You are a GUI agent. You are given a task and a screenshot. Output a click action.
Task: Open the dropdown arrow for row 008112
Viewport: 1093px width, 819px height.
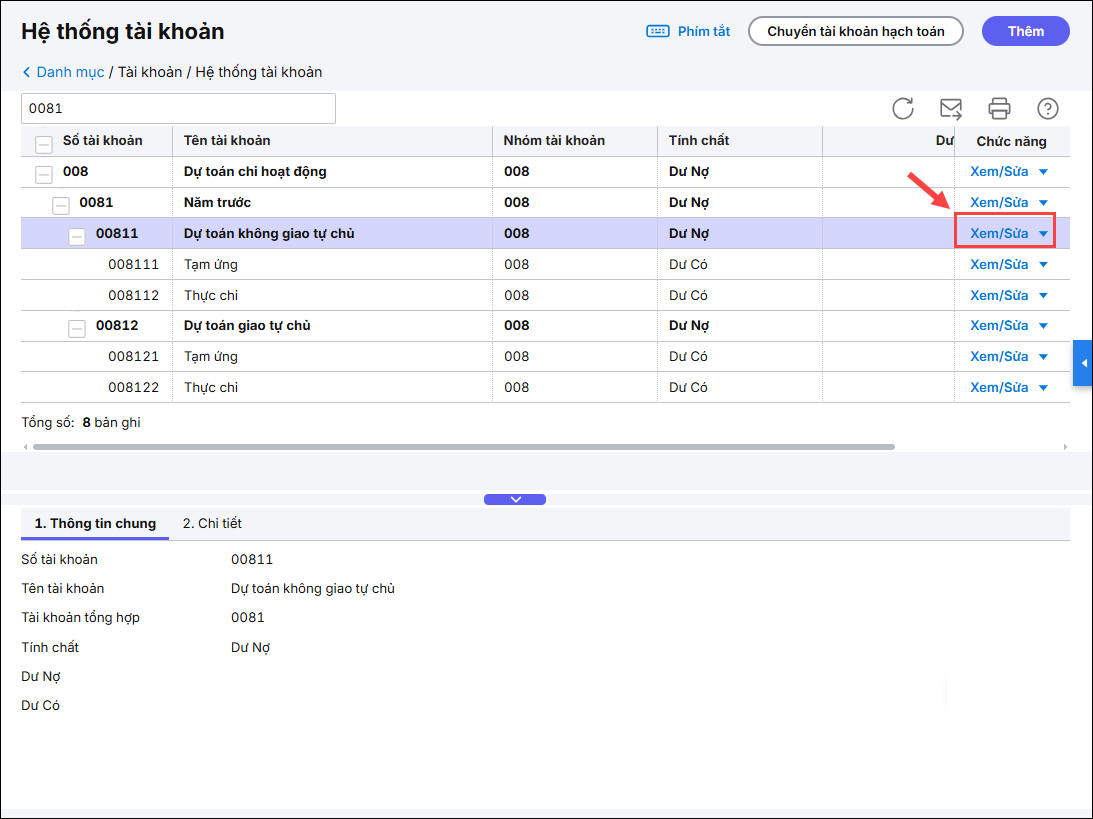(1043, 295)
